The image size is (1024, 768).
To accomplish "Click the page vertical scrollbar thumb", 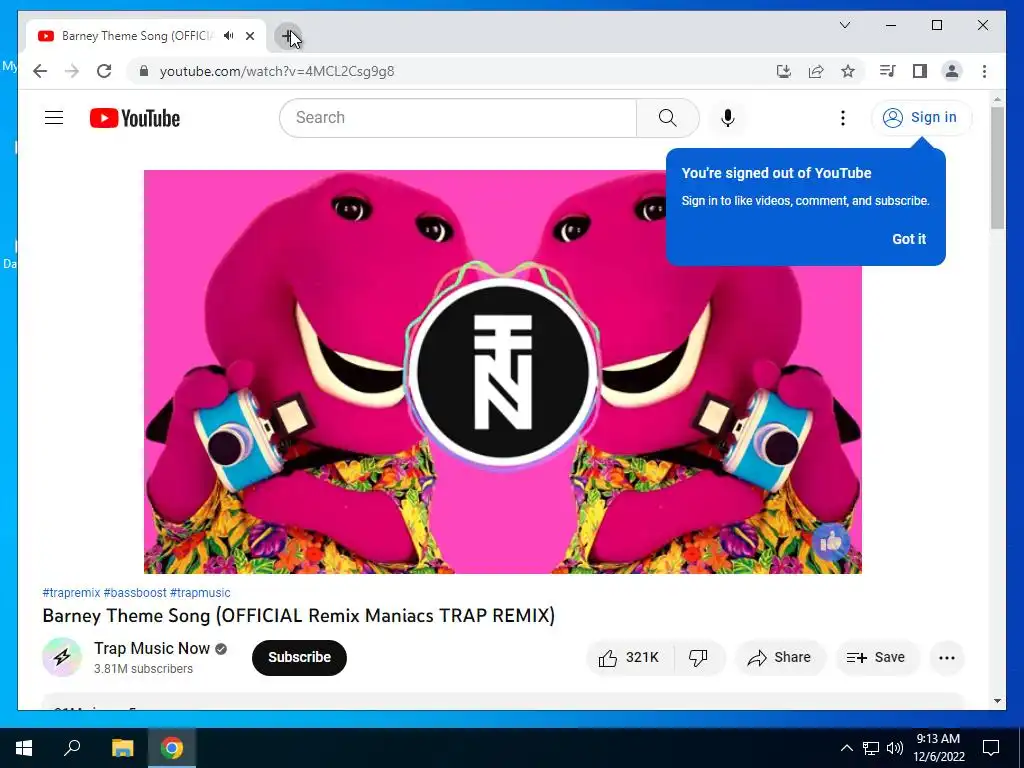I will coord(997,167).
